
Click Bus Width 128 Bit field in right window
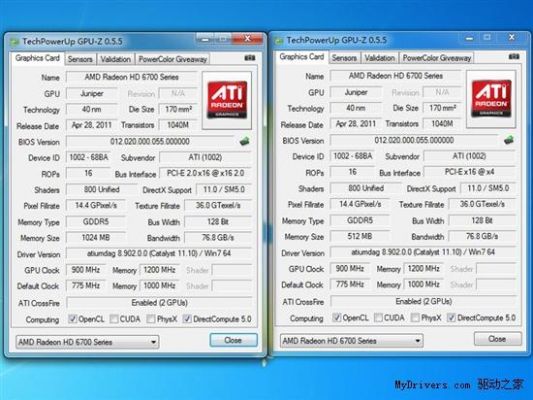482,220
